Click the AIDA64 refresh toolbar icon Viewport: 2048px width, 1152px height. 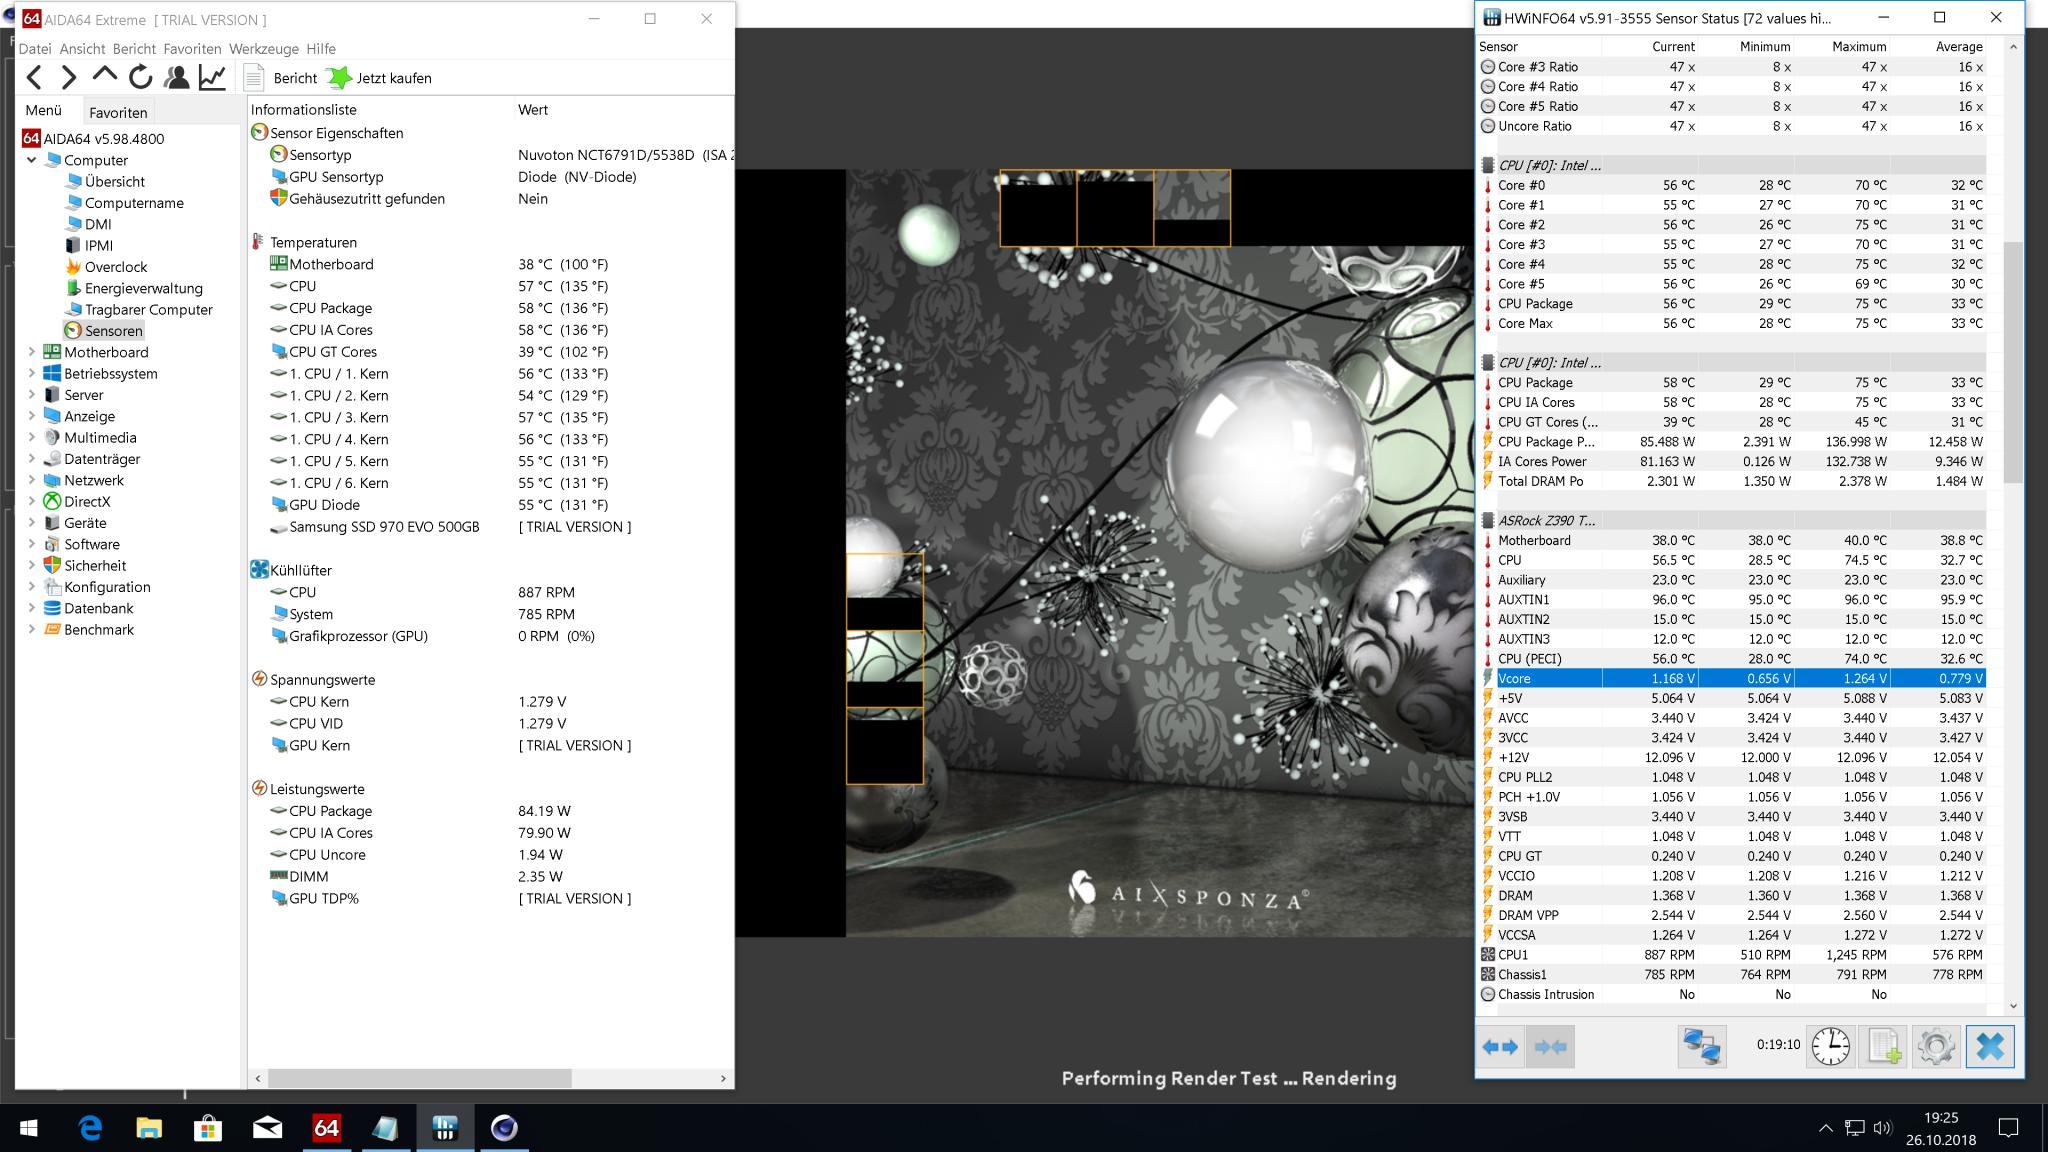pyautogui.click(x=140, y=77)
